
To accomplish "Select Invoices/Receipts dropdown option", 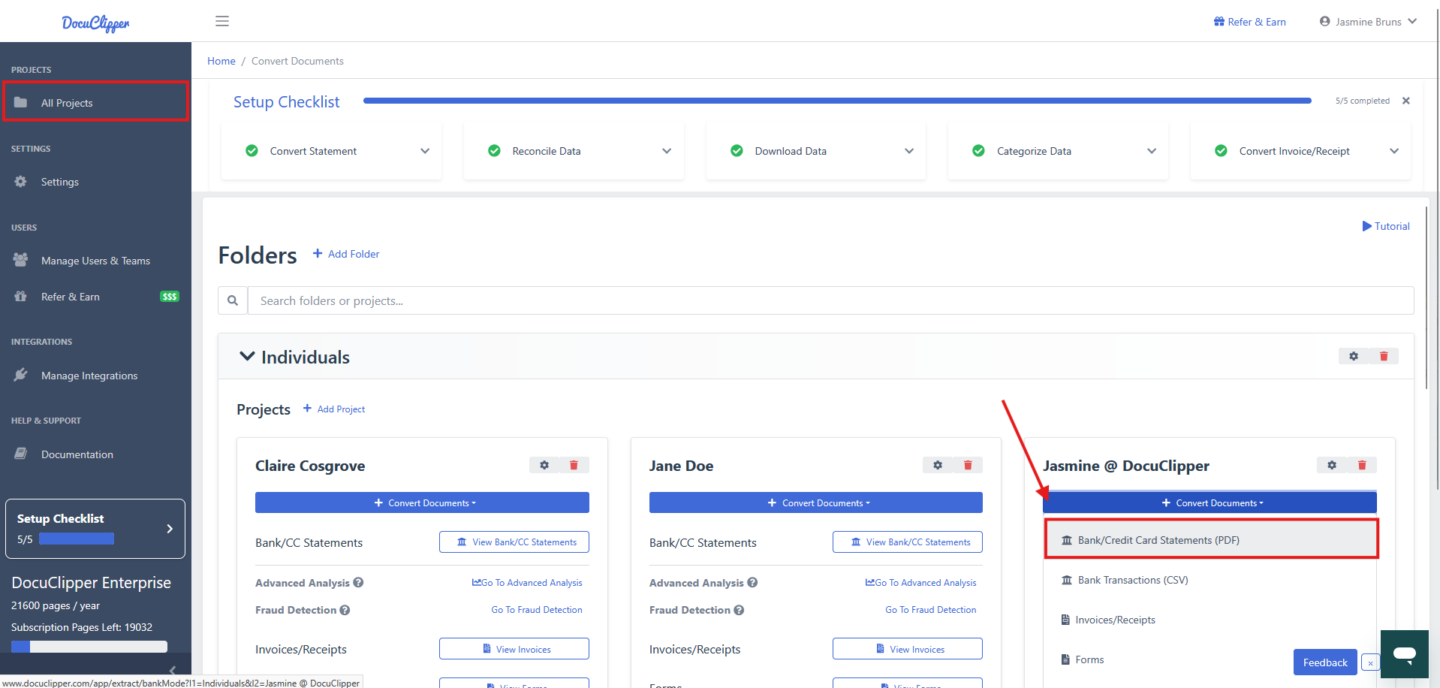I will (1210, 620).
